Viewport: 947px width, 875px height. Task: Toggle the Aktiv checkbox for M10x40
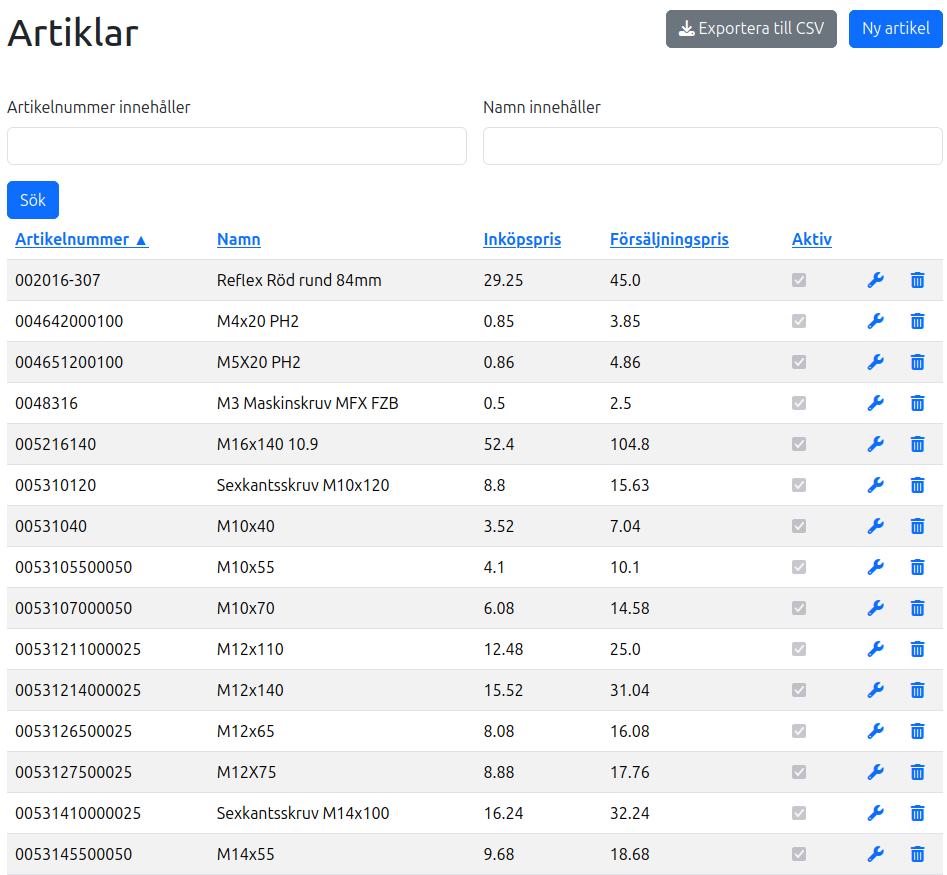pyautogui.click(x=799, y=526)
